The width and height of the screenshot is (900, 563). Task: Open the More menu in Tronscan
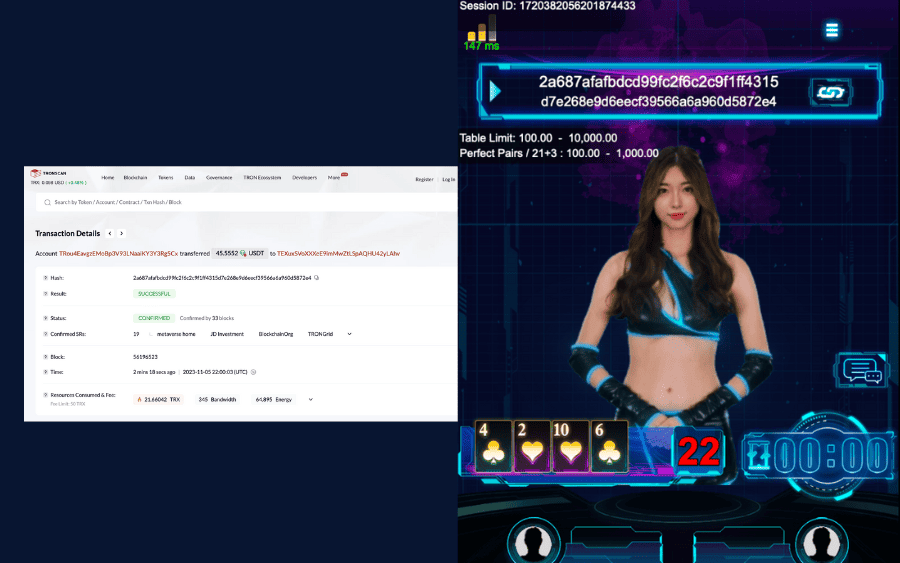[335, 177]
